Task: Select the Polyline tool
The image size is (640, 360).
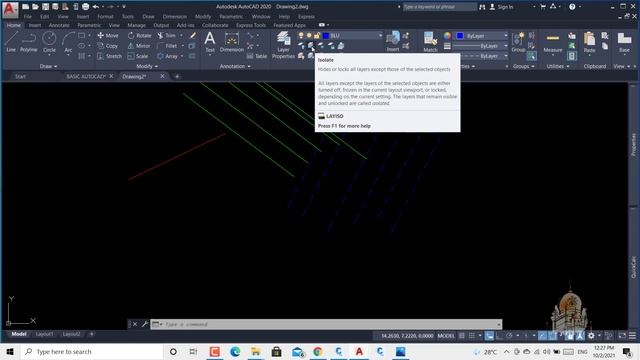Action: [x=29, y=42]
